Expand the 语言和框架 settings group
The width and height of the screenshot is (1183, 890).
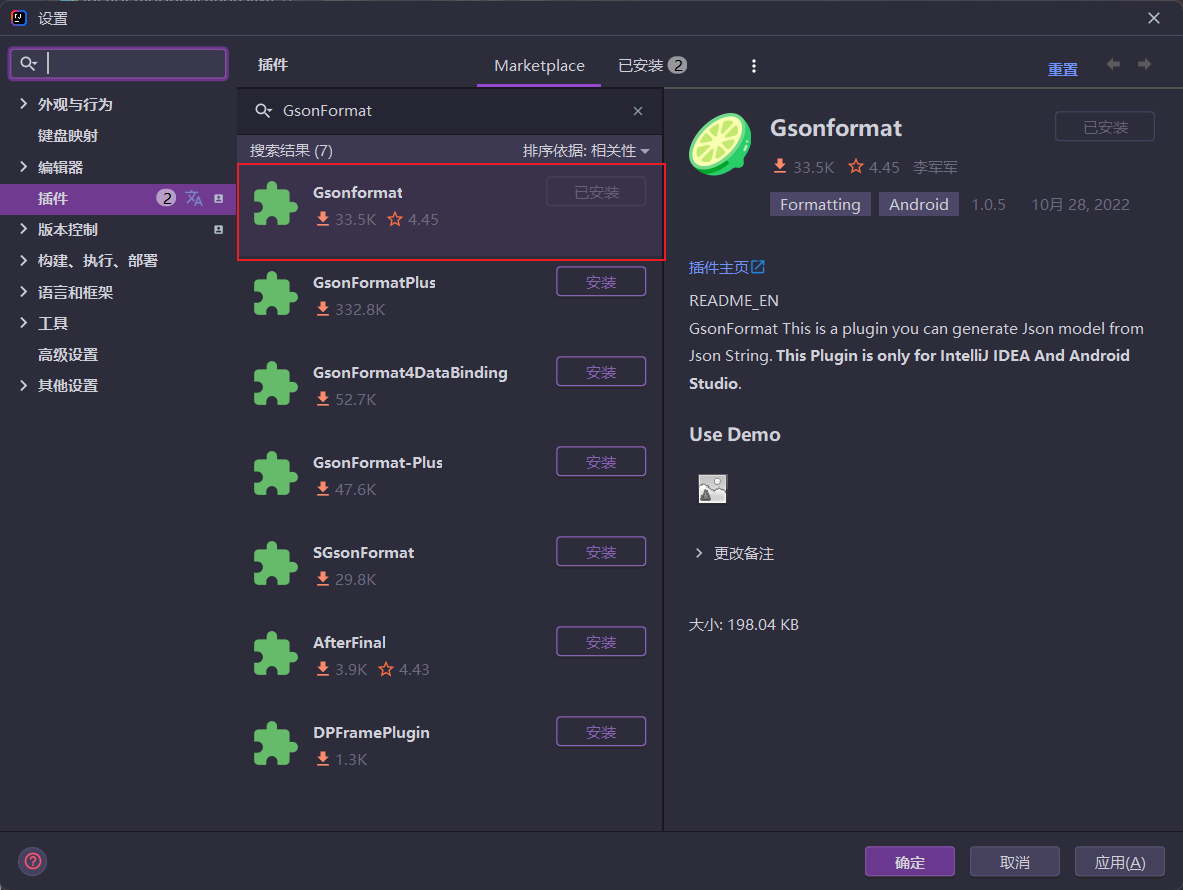23,292
